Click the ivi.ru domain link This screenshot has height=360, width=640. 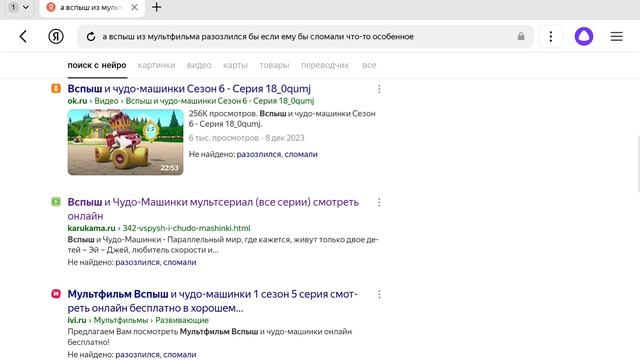[x=77, y=320]
